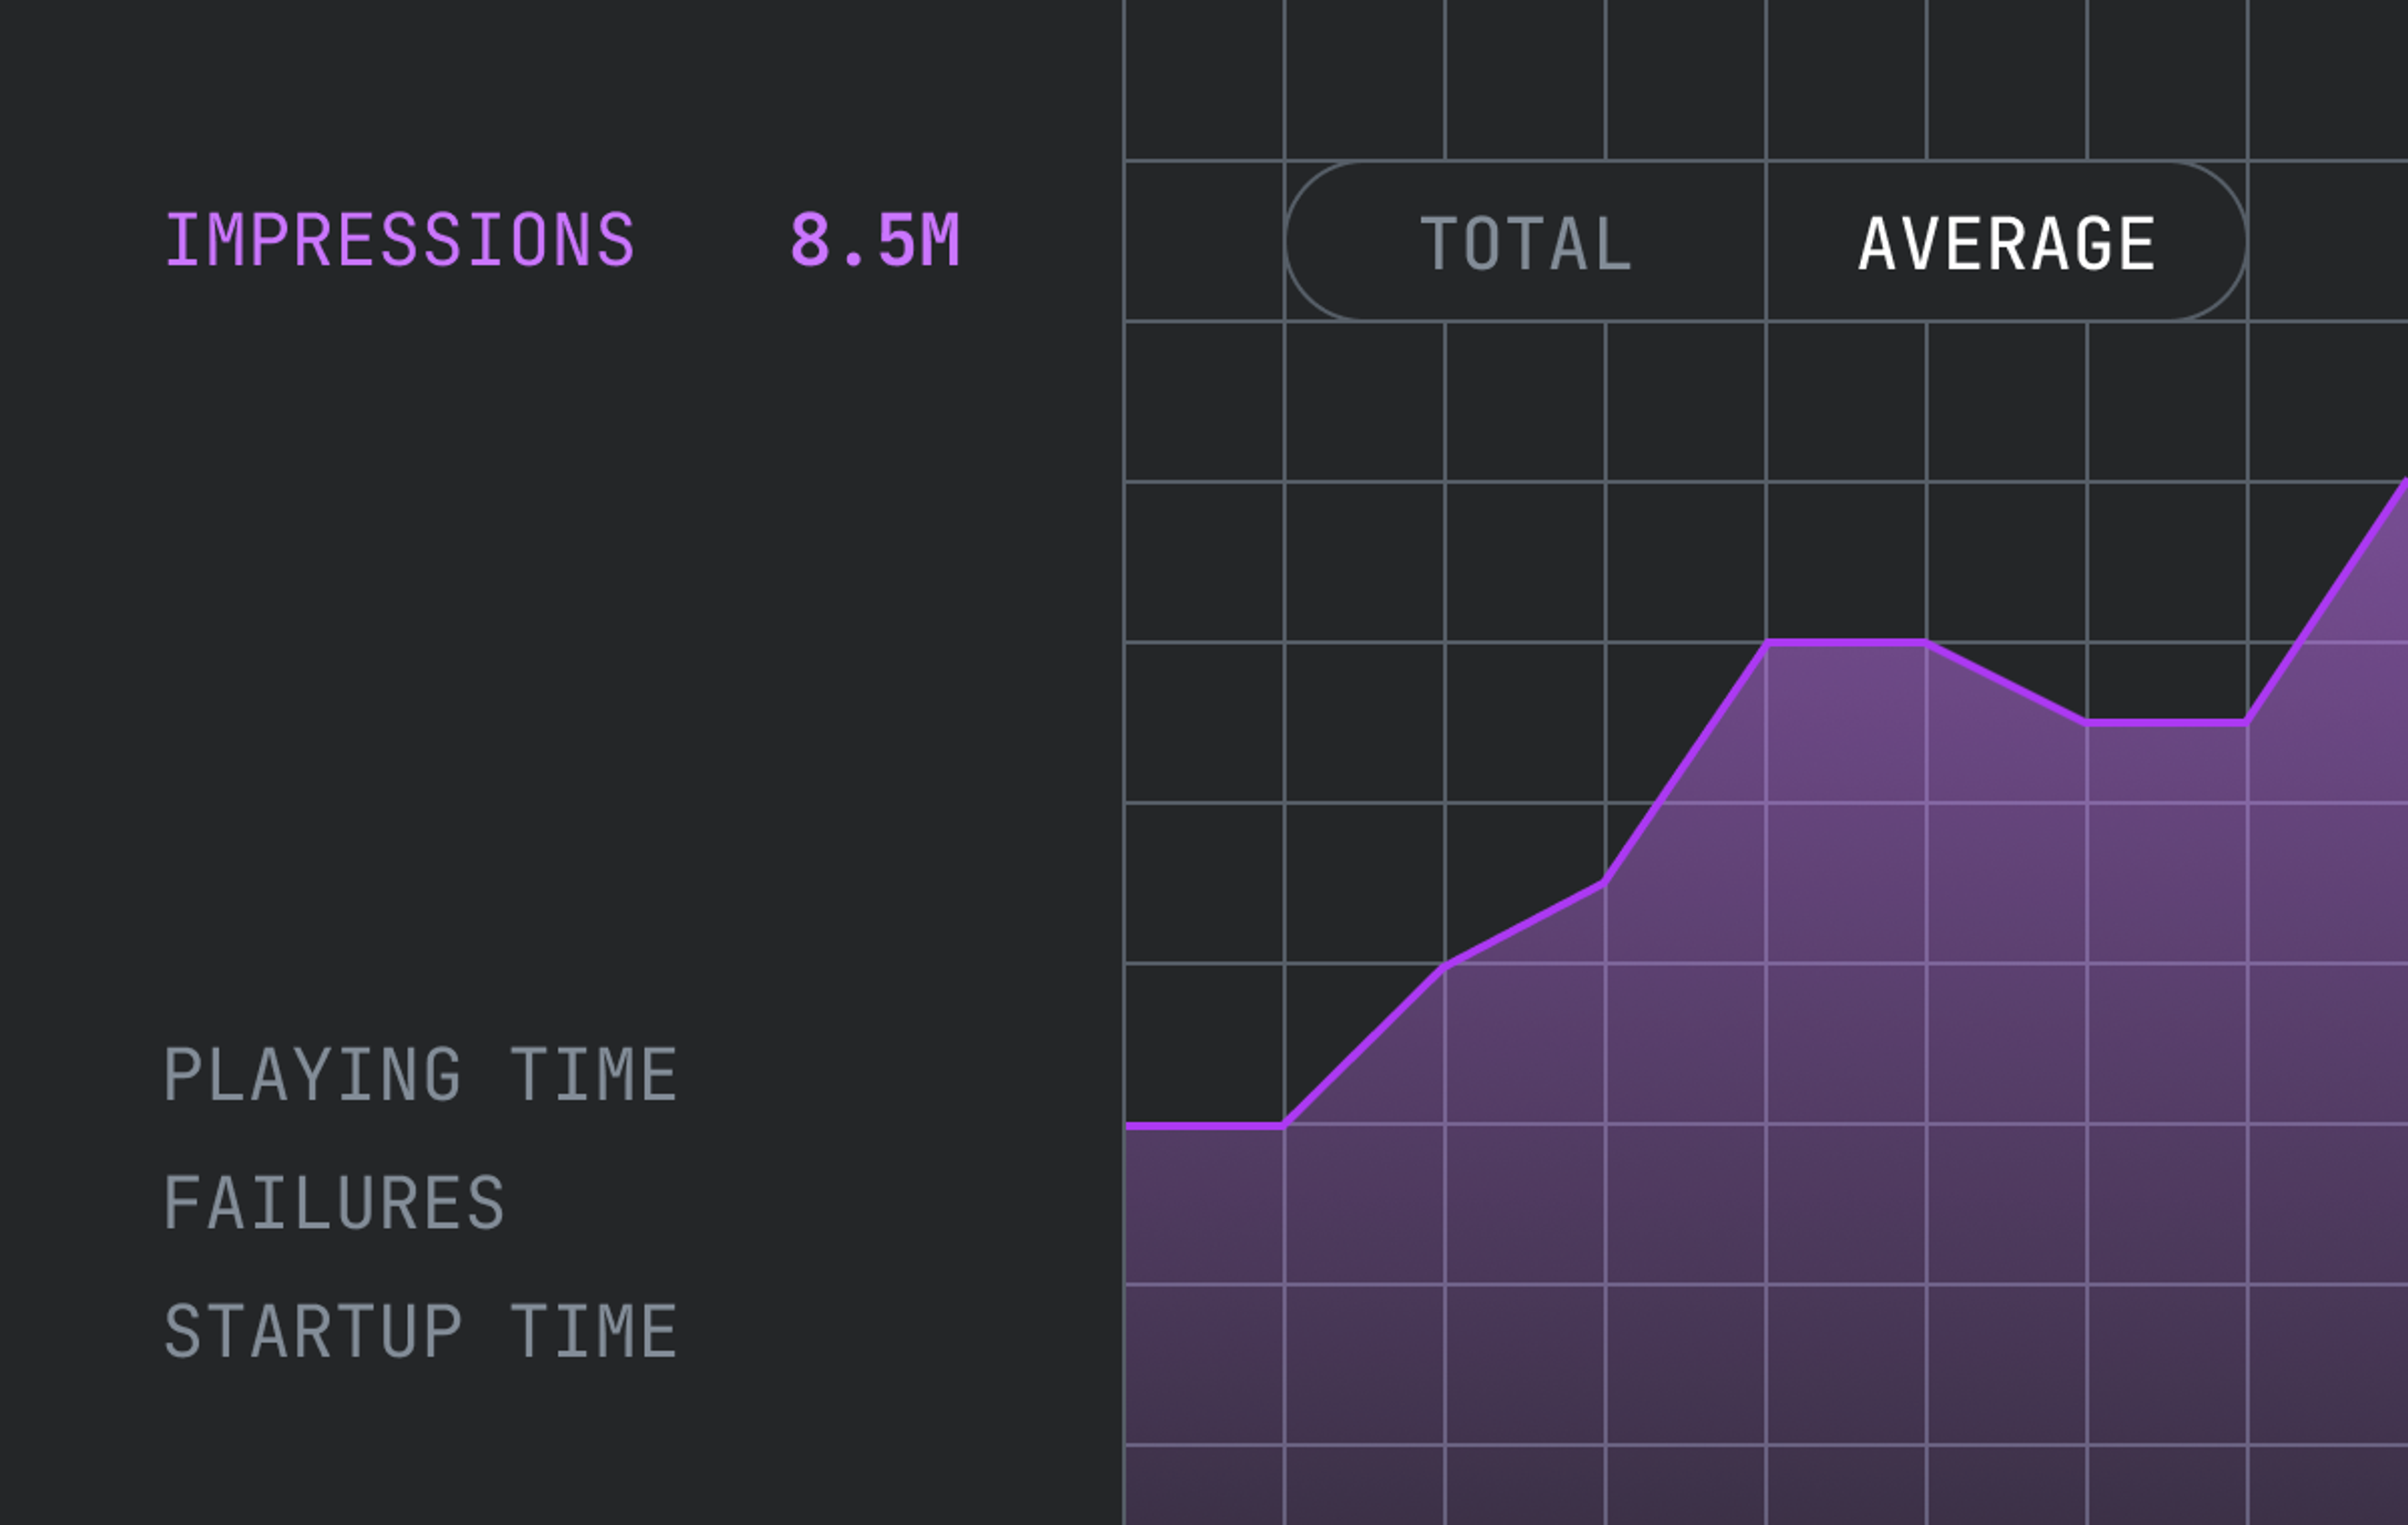Click the second vertex after the first rise
Image resolution: width=2408 pixels, height=1525 pixels.
point(1445,966)
